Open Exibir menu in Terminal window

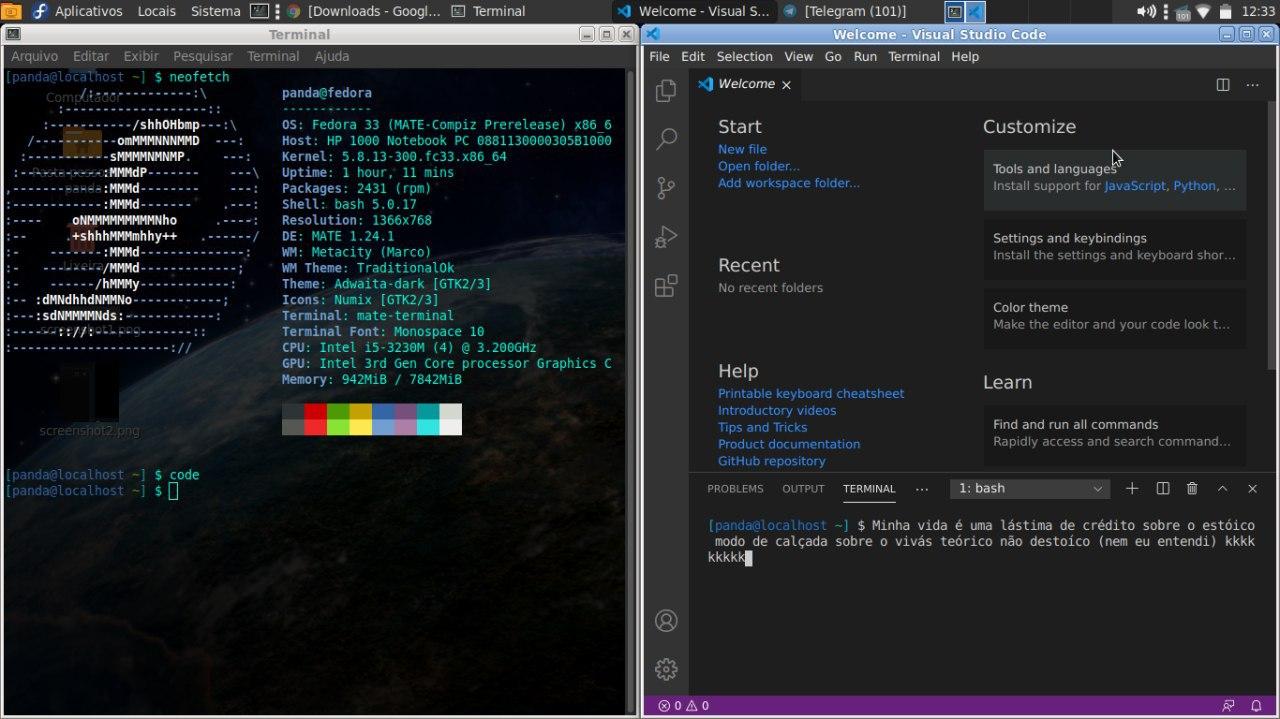point(141,56)
